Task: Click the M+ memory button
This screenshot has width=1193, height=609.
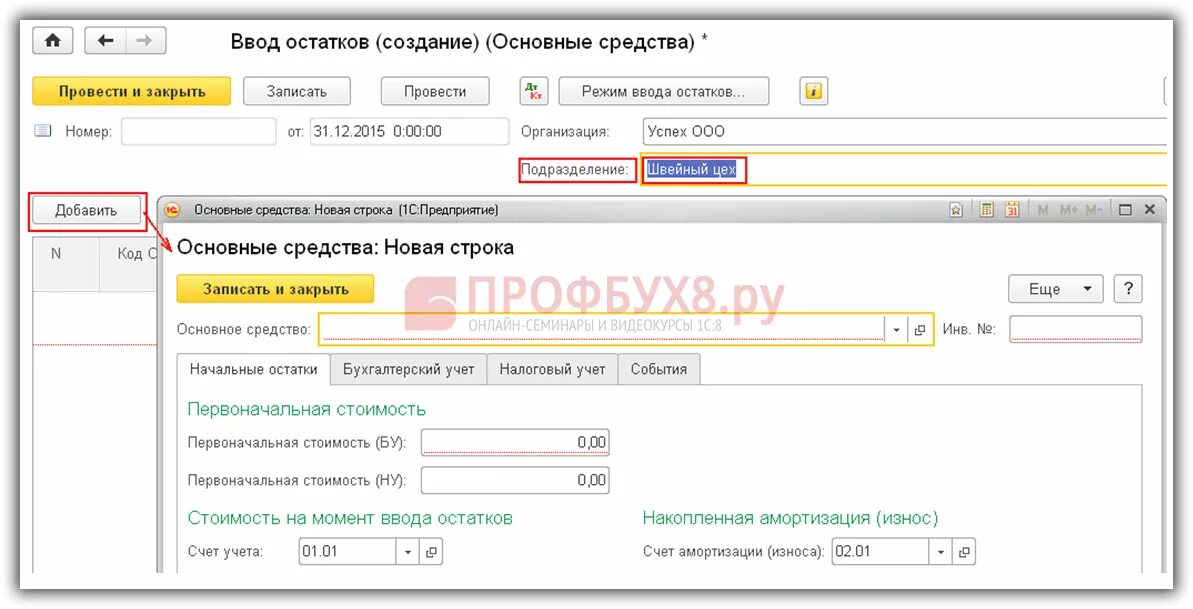Action: 1067,210
